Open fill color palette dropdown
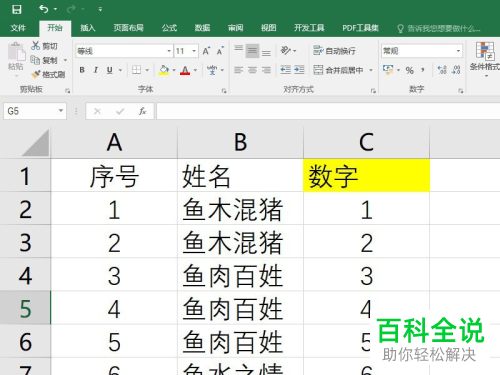 (x=174, y=70)
